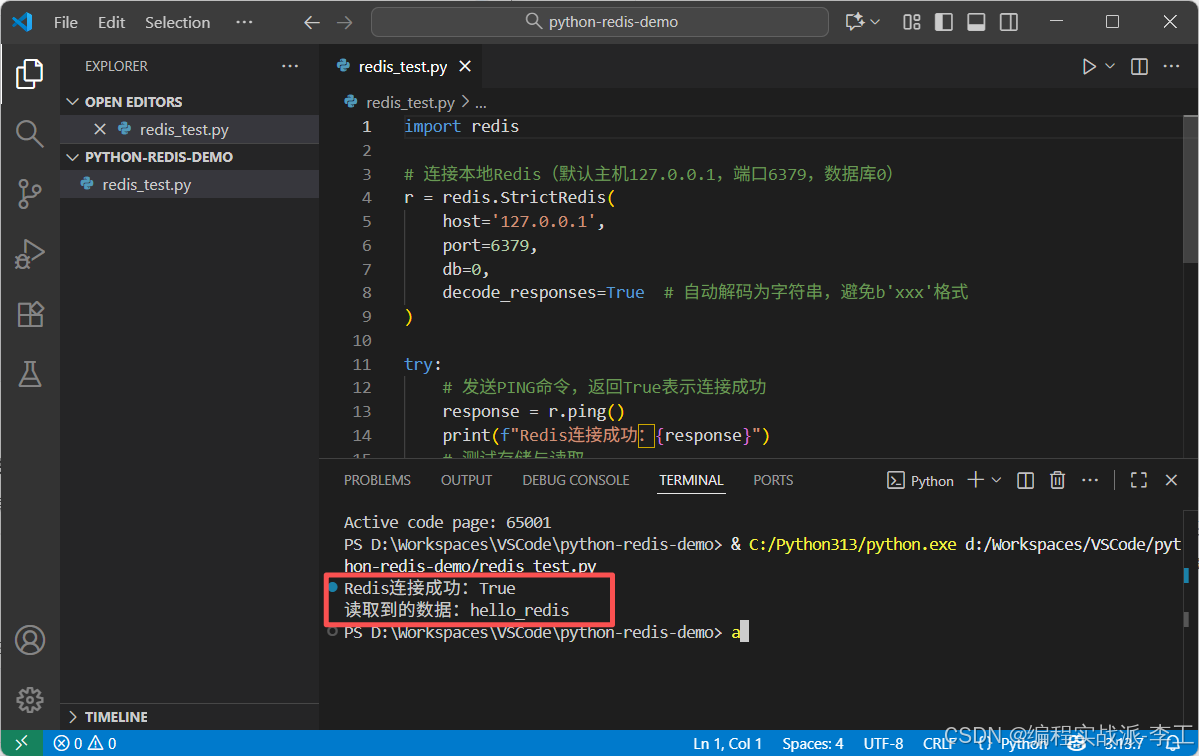Click the 'import redis' code line

[461, 126]
